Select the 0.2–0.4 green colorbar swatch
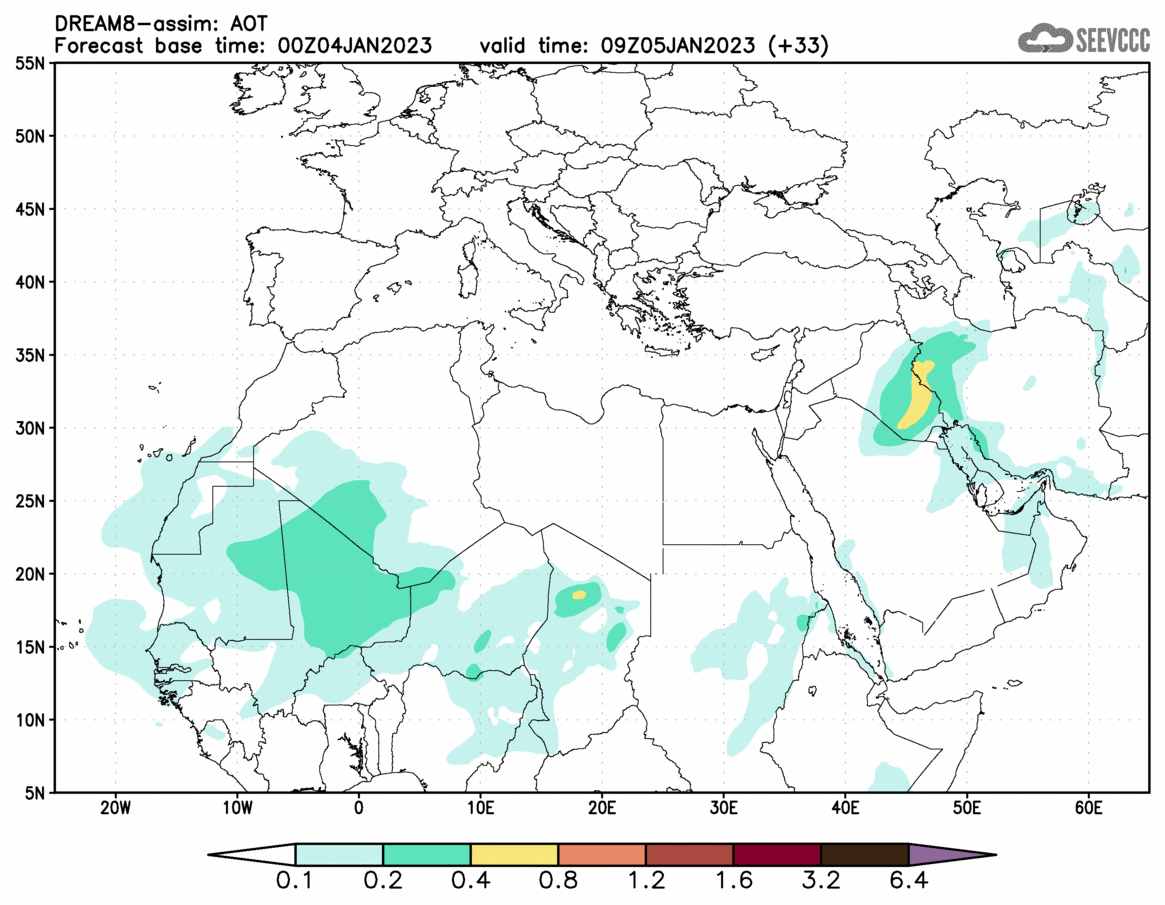Screen dimensions: 1165x905 pyautogui.click(x=426, y=854)
